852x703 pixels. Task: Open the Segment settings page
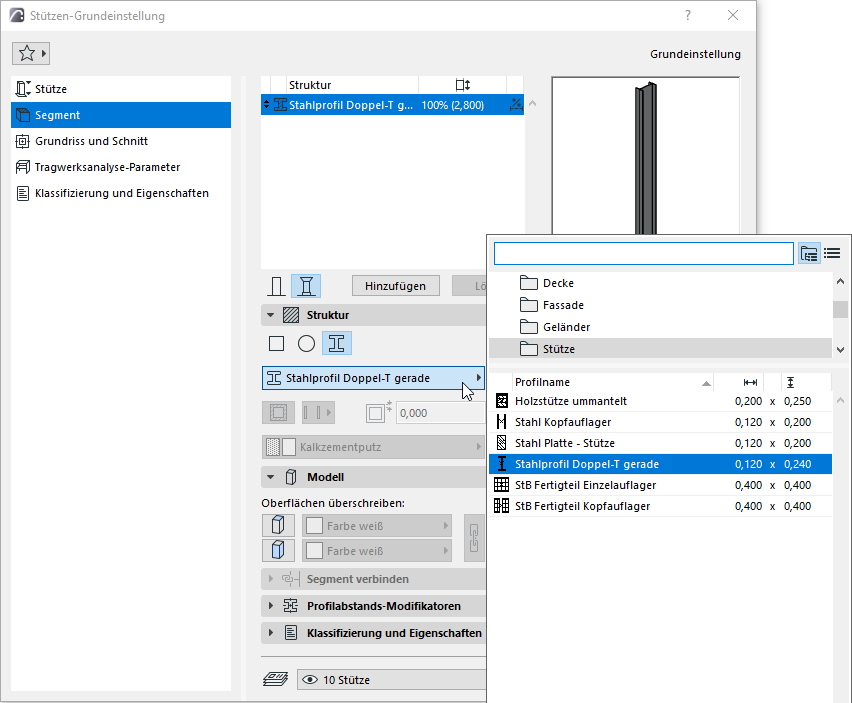121,115
